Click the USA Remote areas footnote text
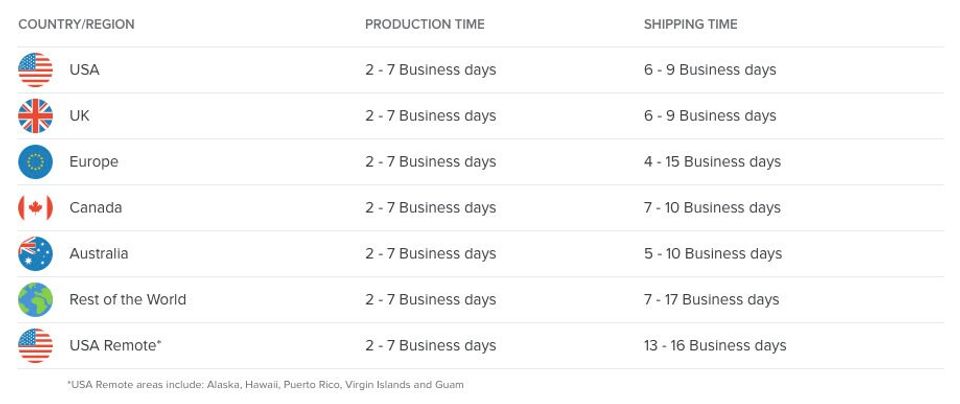 click(x=266, y=385)
